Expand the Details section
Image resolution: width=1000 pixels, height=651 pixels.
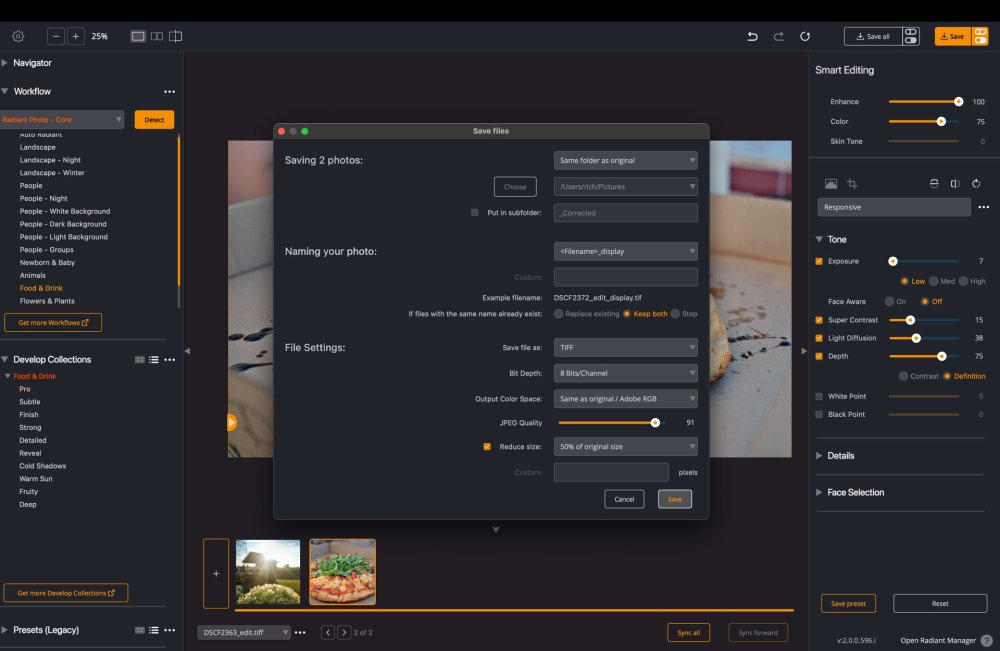(819, 456)
